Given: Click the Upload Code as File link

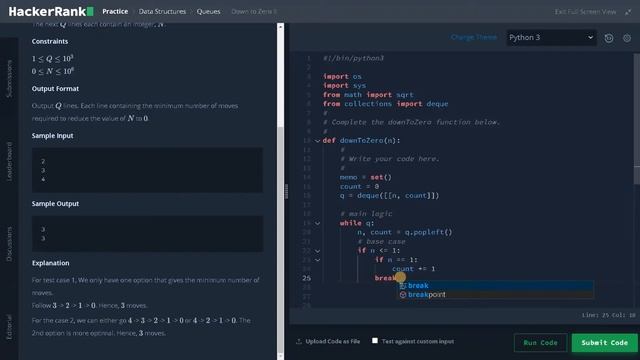Looking at the screenshot, I should [x=333, y=341].
